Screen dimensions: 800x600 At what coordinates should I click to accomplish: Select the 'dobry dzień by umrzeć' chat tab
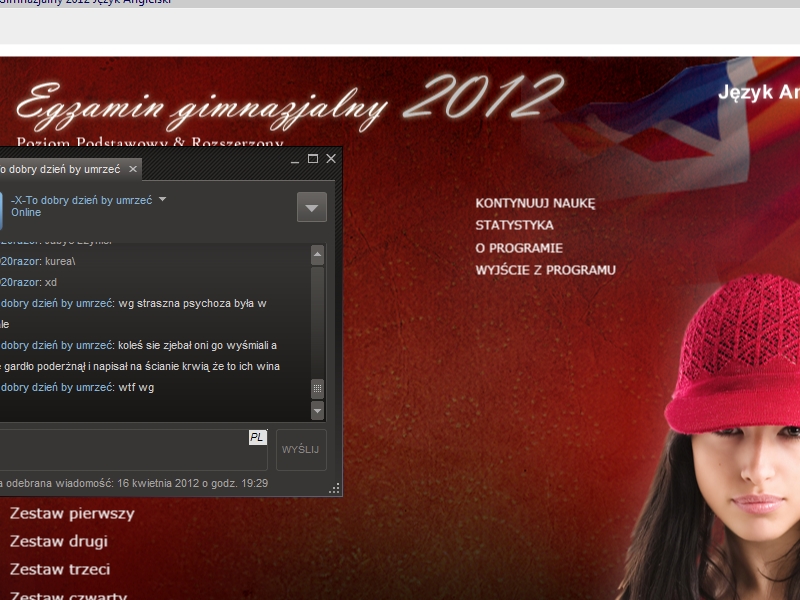point(70,169)
